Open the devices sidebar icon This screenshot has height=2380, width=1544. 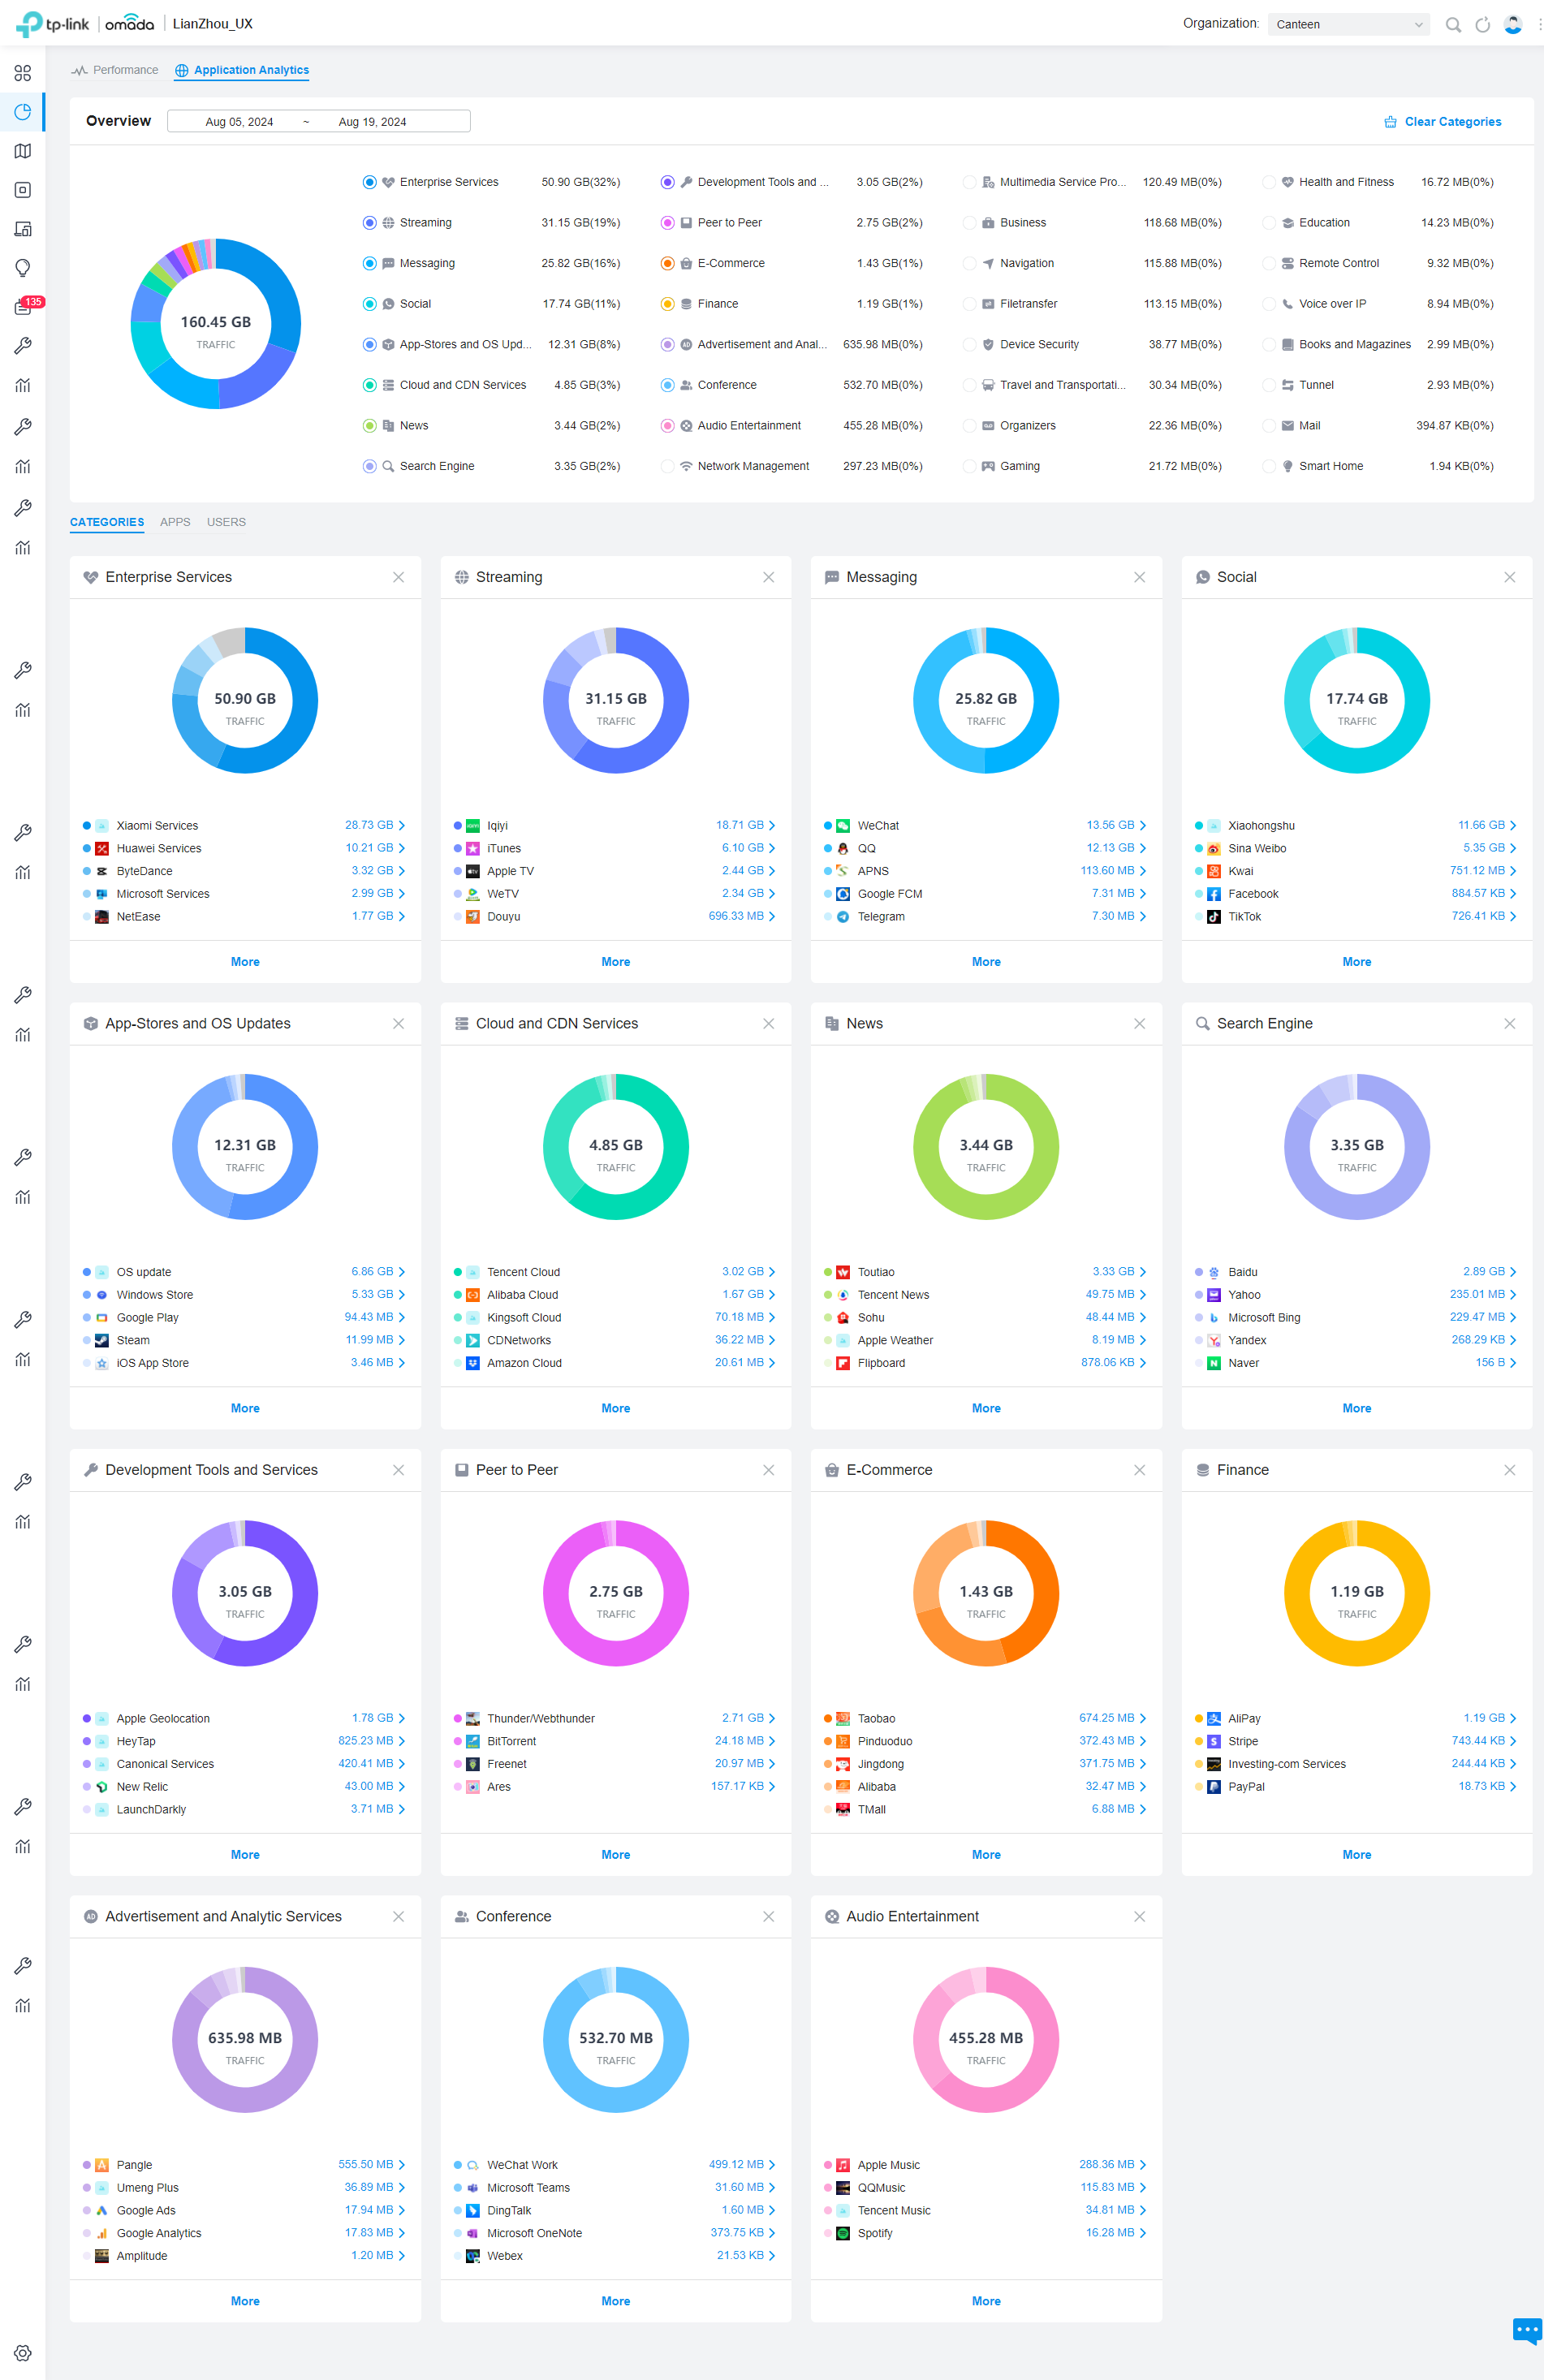click(x=22, y=229)
